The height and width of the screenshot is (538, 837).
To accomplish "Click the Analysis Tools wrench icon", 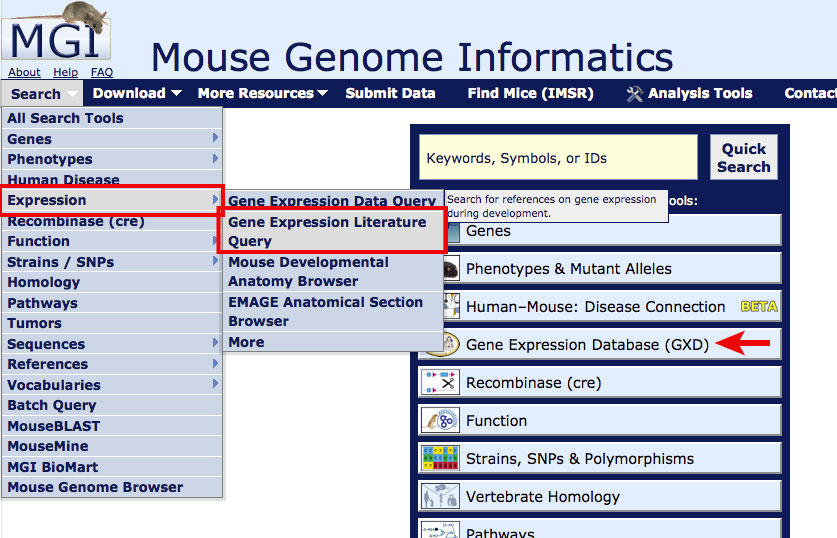I will coord(634,94).
